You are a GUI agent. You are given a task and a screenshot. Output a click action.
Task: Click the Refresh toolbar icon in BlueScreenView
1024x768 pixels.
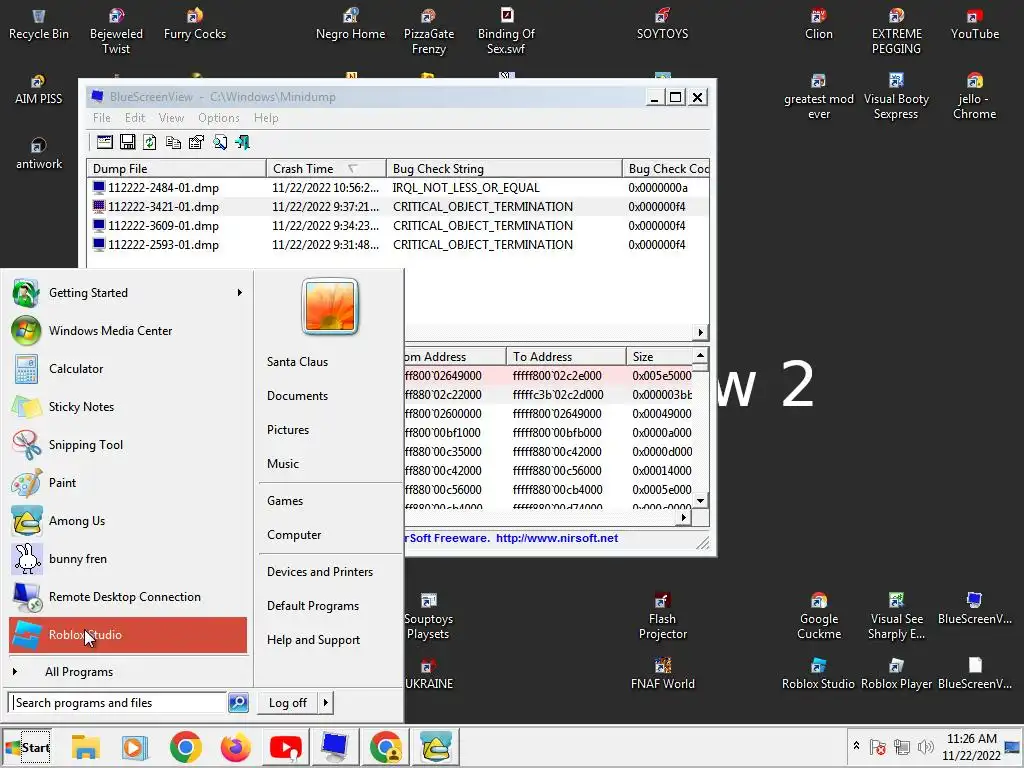(x=150, y=142)
